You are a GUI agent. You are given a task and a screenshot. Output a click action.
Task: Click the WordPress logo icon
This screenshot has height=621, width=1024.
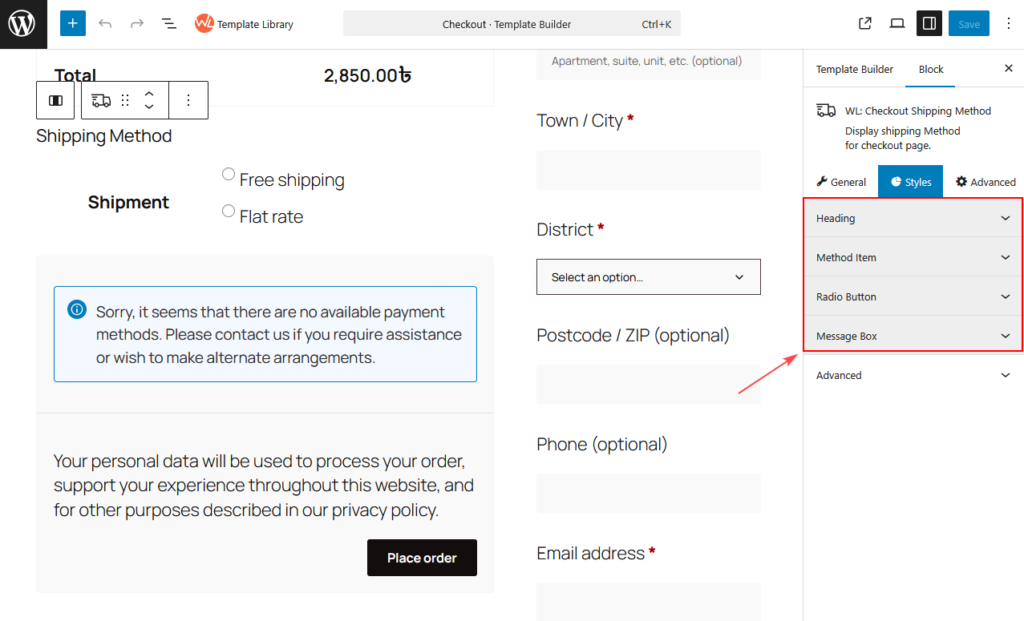click(x=22, y=23)
